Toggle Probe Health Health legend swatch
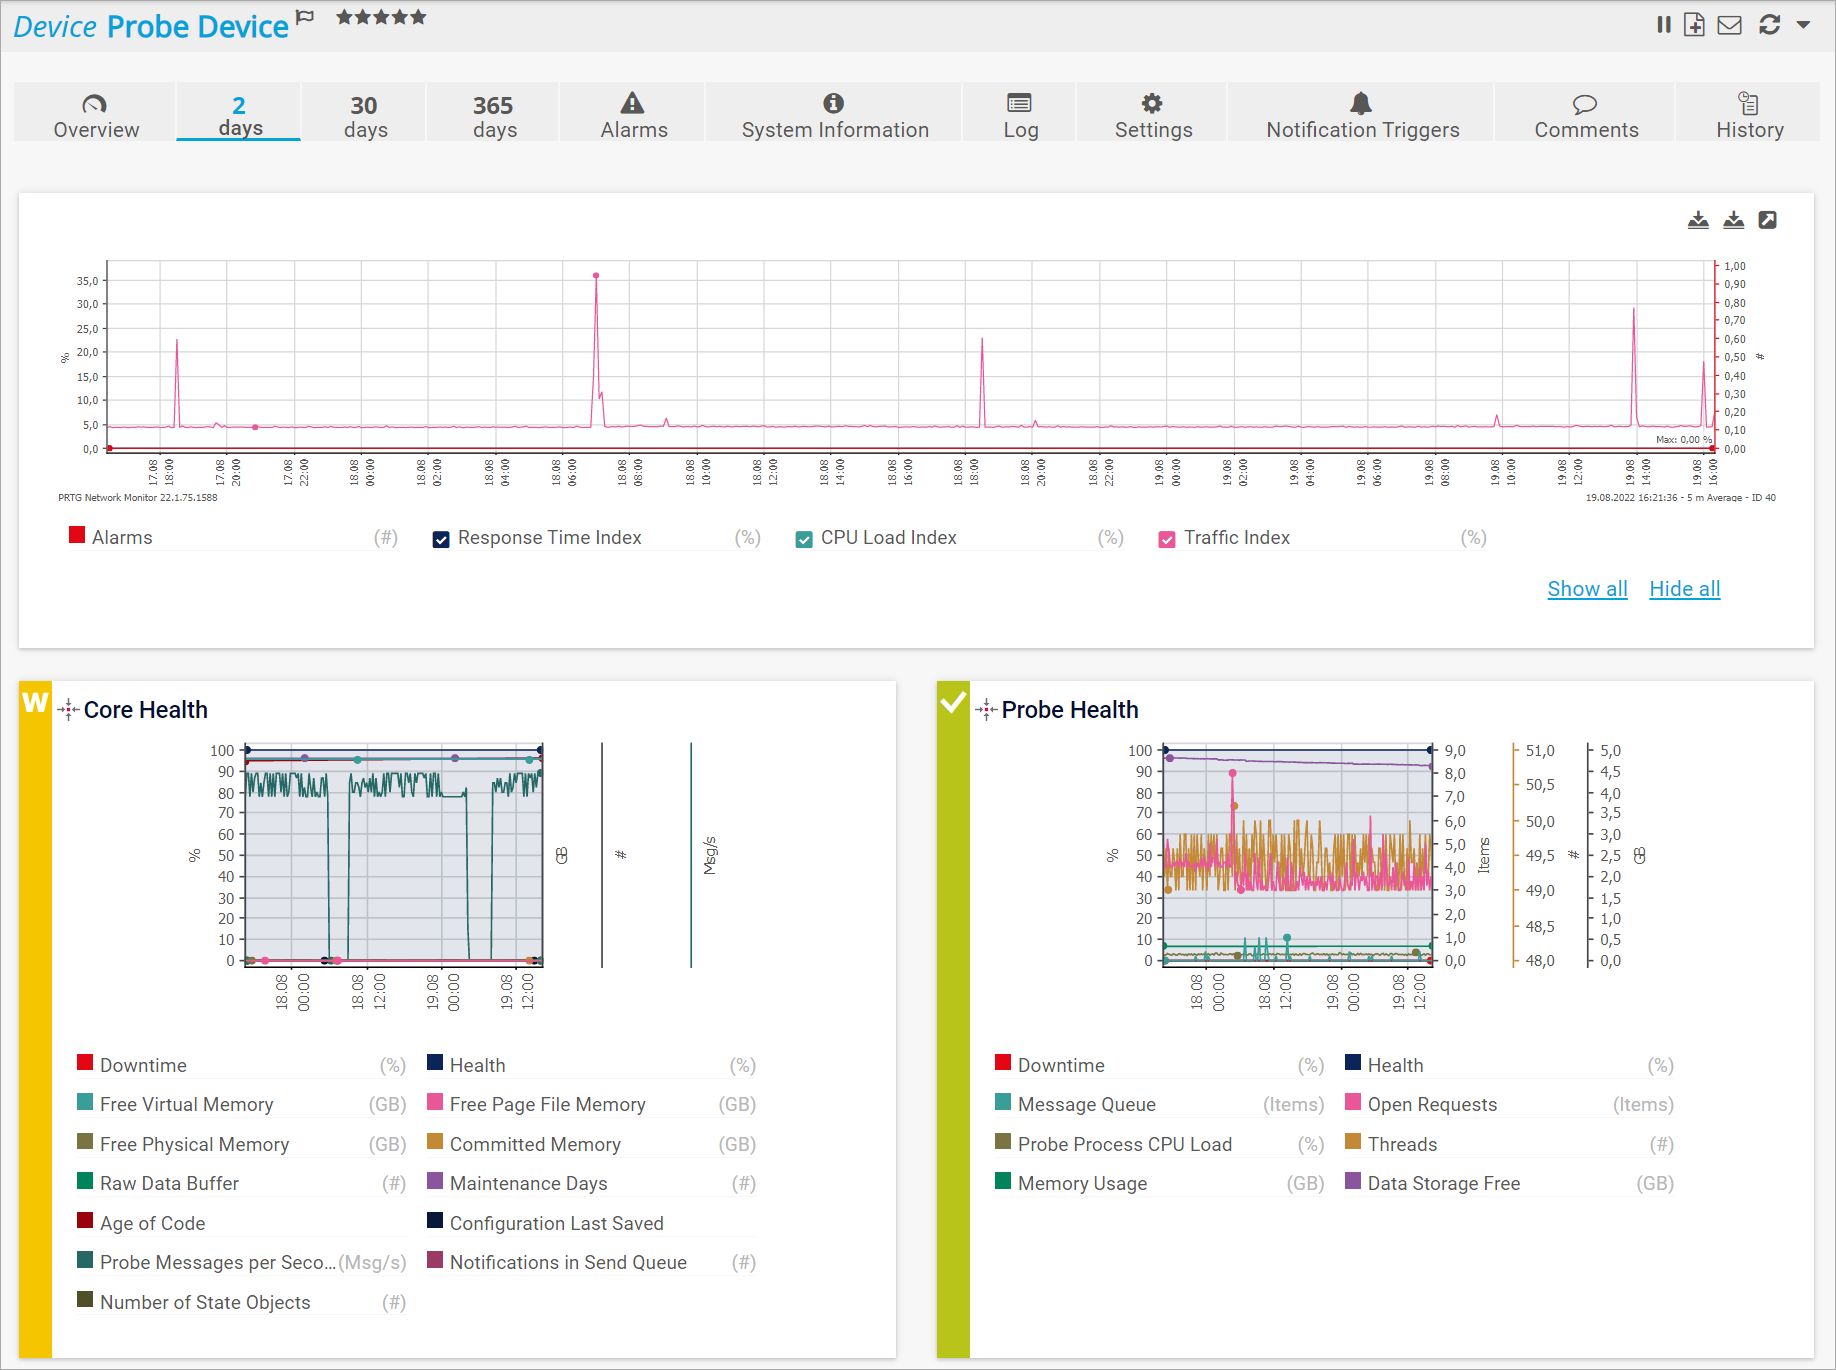The image size is (1836, 1370). pos(1353,1062)
